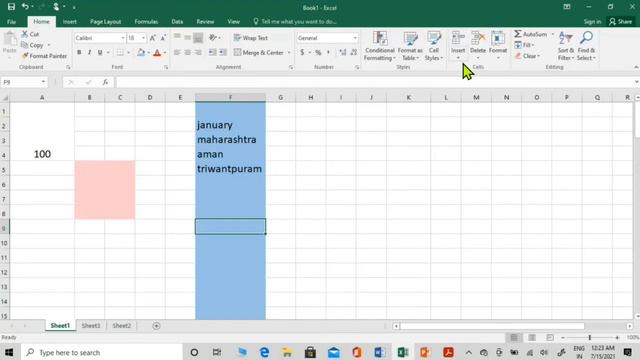
Task: Click Sign in
Action: (x=592, y=22)
